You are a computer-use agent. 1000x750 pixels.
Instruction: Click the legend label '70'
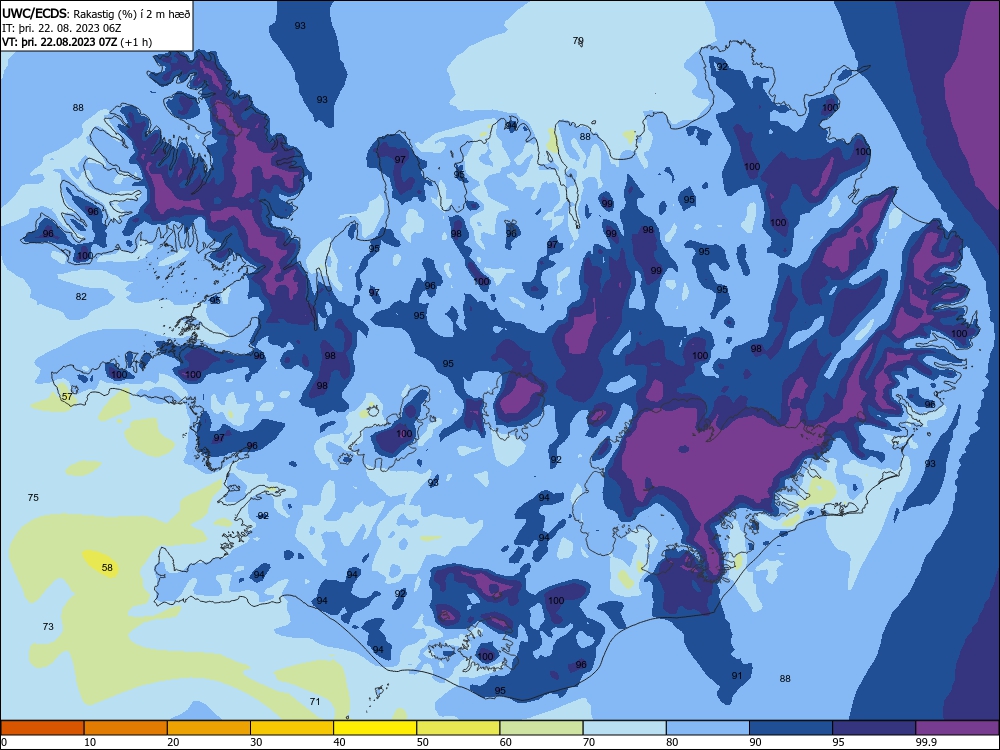point(589,742)
